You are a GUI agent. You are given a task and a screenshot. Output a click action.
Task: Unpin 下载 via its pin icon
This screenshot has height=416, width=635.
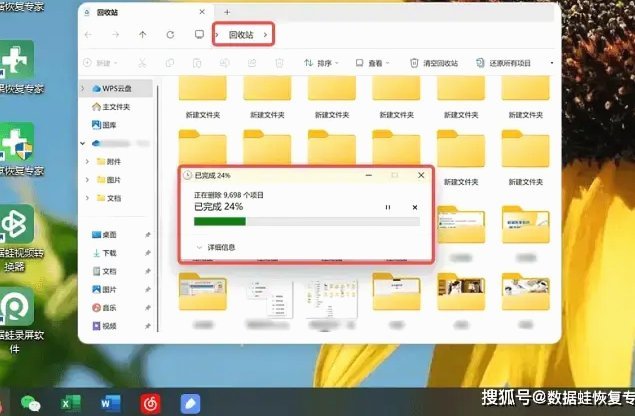tap(148, 253)
